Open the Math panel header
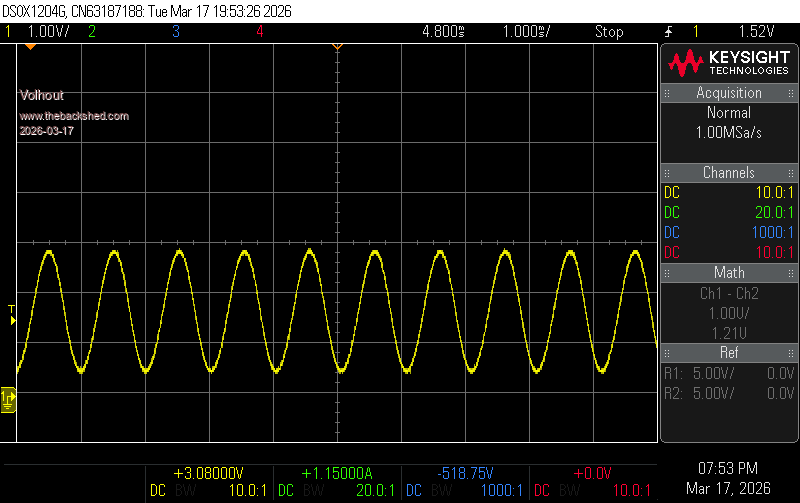Screen dimensions: 800x503 (729, 273)
